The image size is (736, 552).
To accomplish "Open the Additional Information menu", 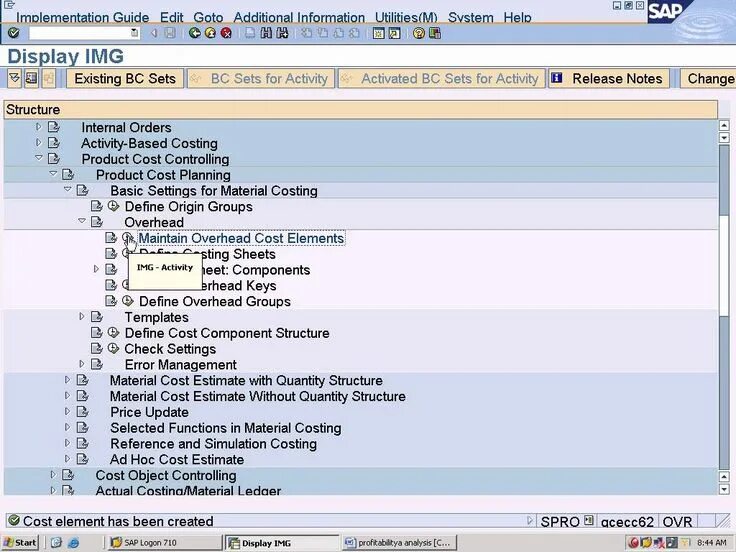I will (299, 17).
